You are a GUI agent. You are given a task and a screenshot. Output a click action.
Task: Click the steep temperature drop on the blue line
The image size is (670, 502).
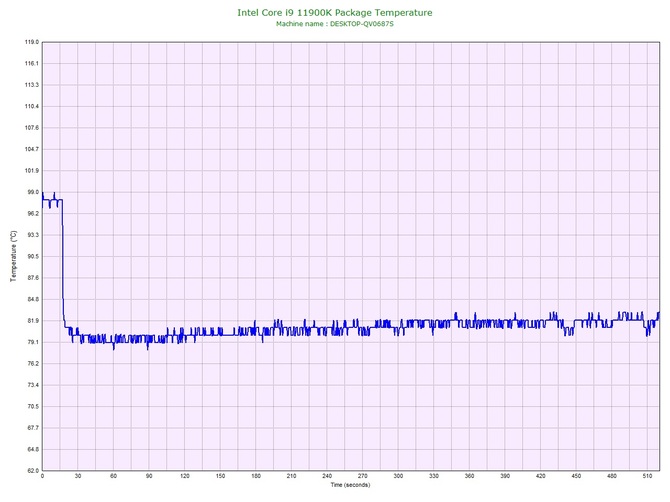pos(63,263)
